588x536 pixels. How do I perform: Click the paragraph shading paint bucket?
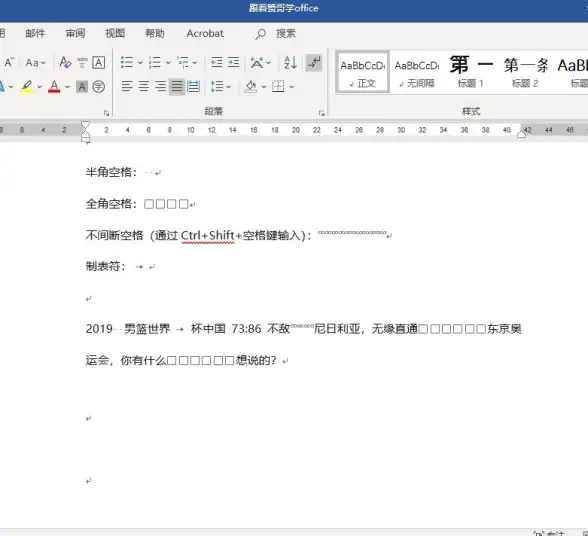251,87
